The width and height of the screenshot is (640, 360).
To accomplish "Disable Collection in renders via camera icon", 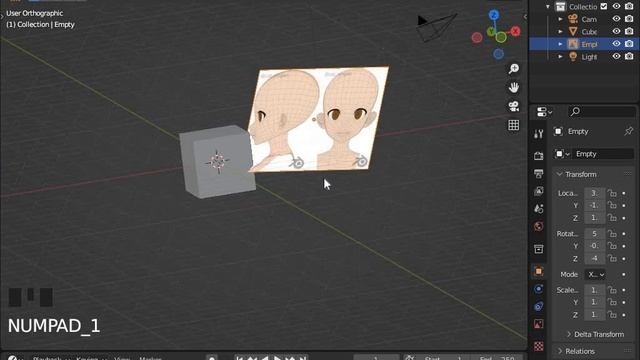I will pos(629,6).
